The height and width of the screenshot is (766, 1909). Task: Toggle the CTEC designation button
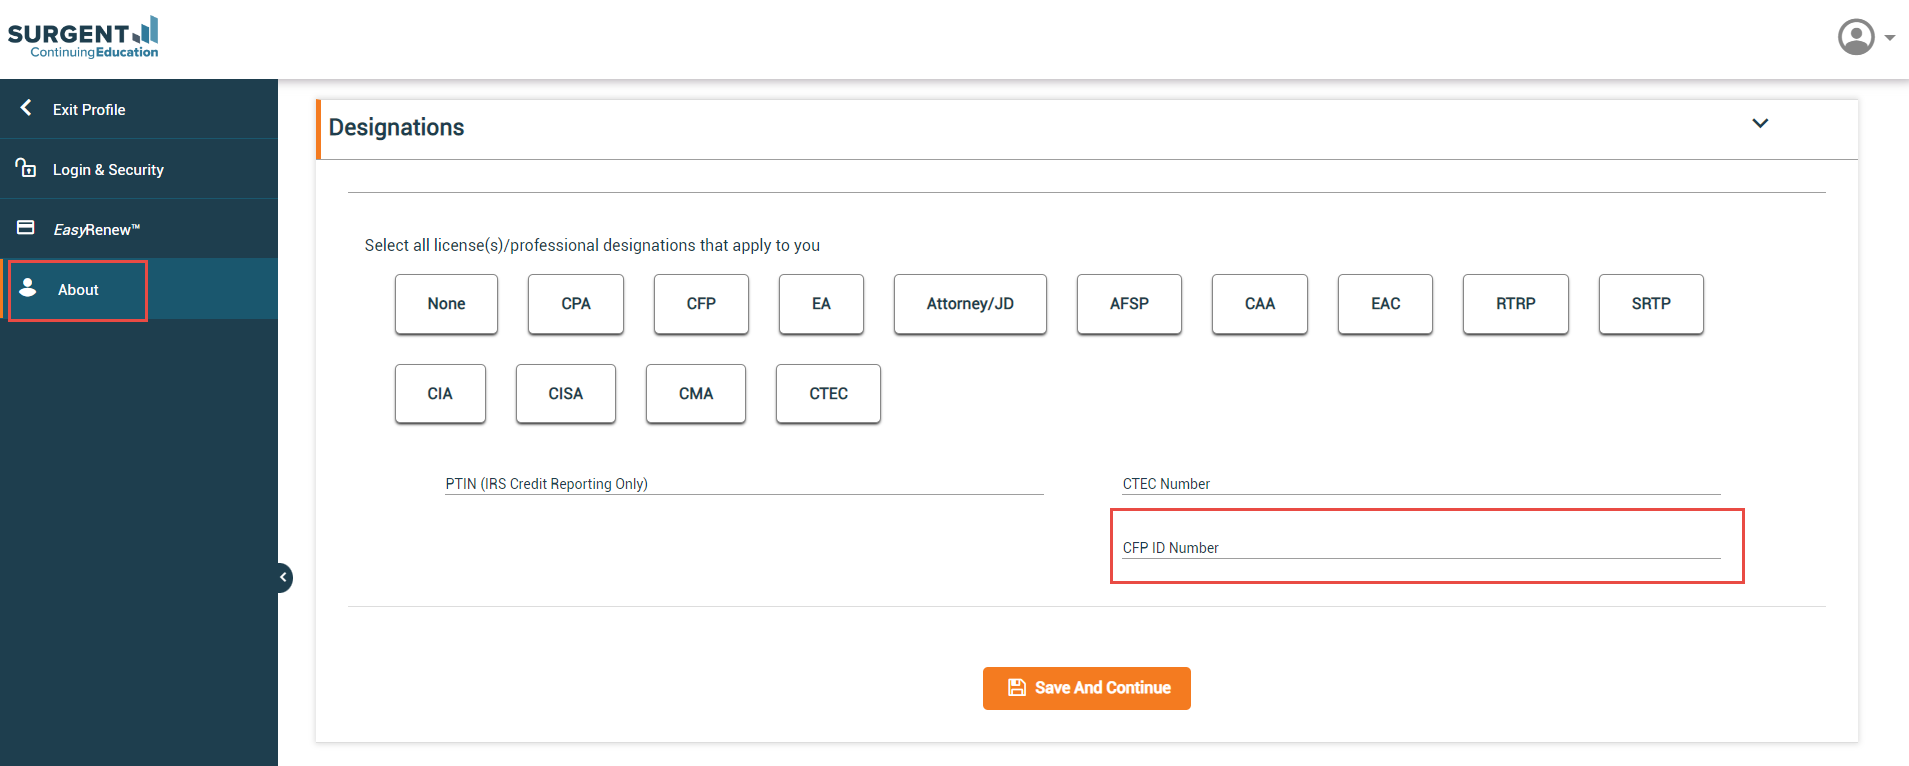(828, 394)
